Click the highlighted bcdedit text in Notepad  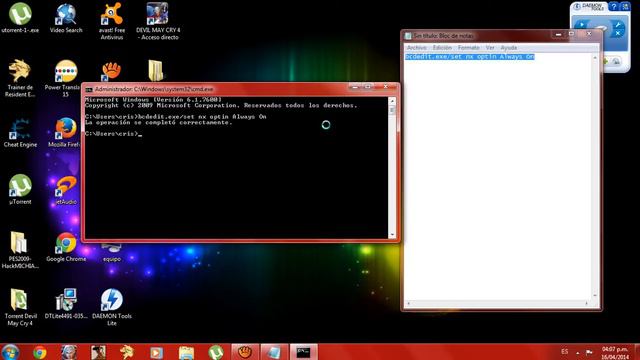(469, 57)
